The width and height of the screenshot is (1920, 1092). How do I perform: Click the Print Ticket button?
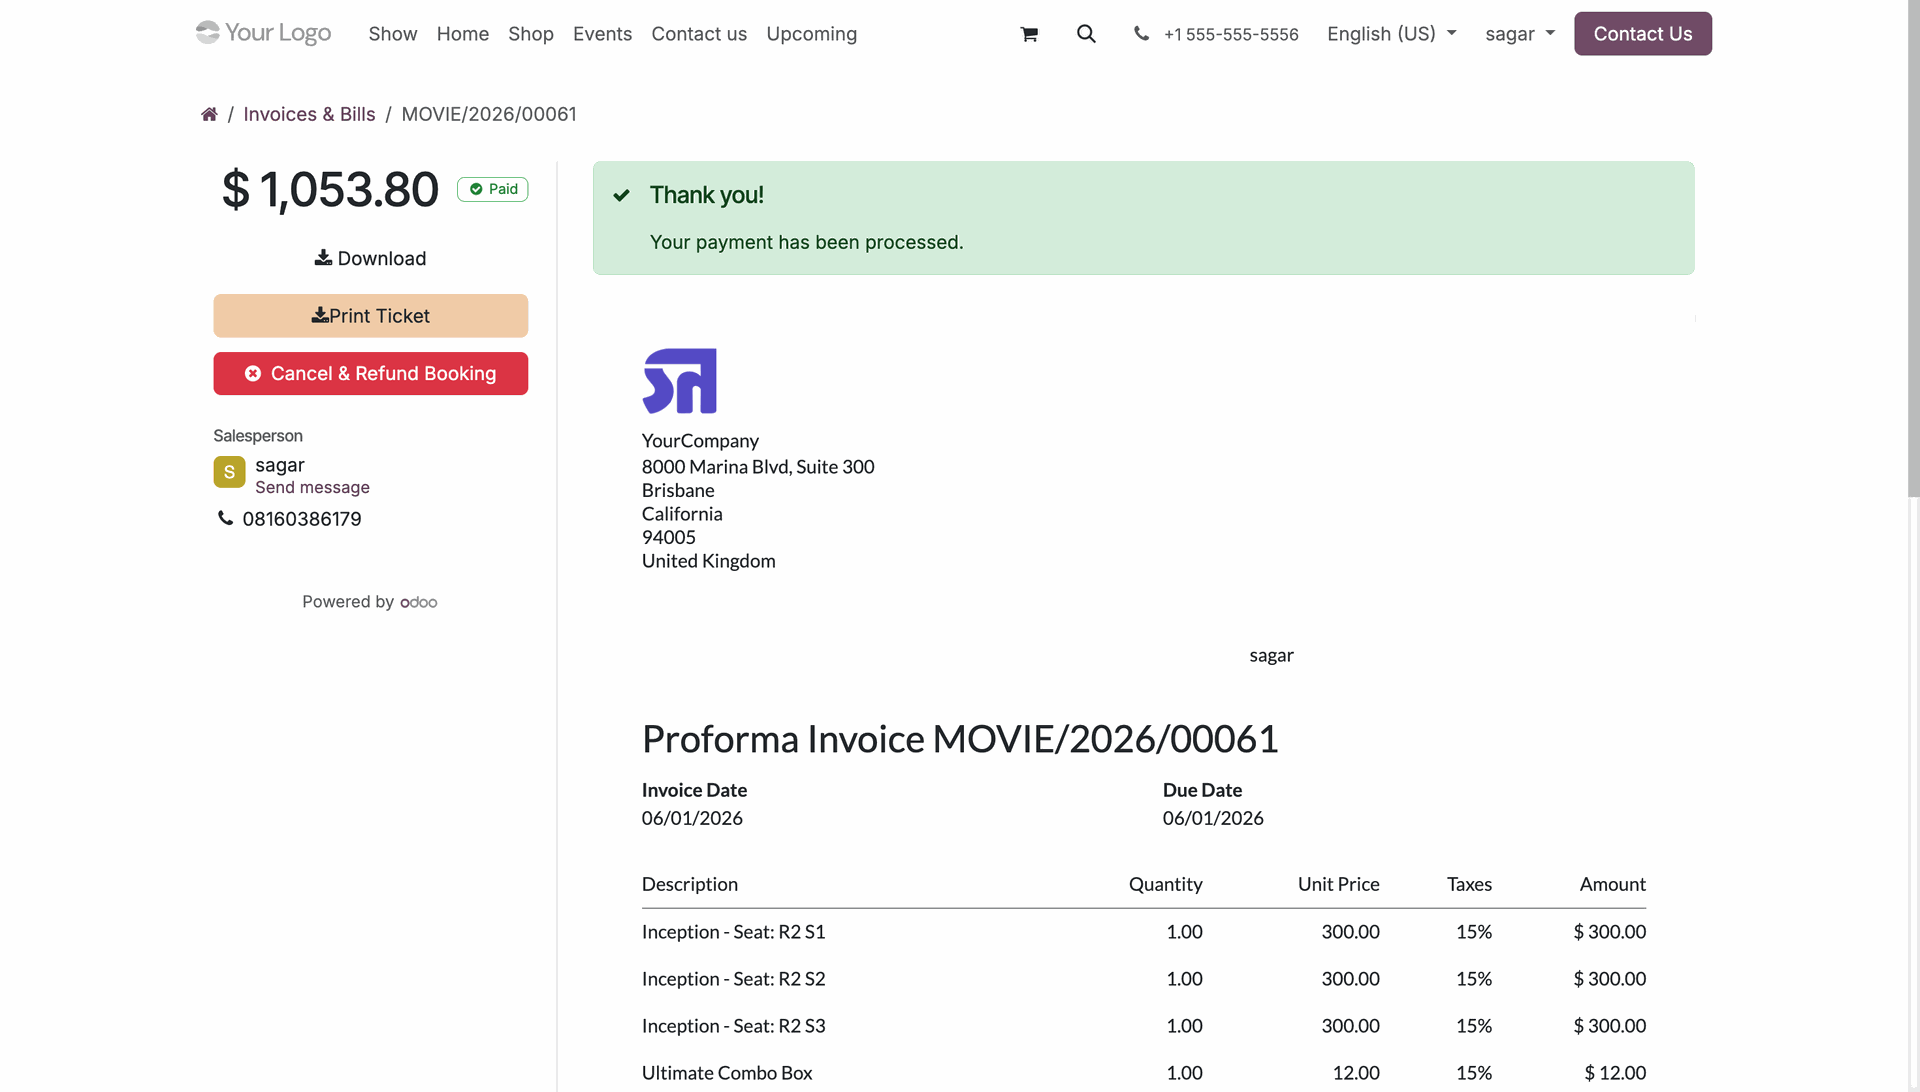(370, 316)
